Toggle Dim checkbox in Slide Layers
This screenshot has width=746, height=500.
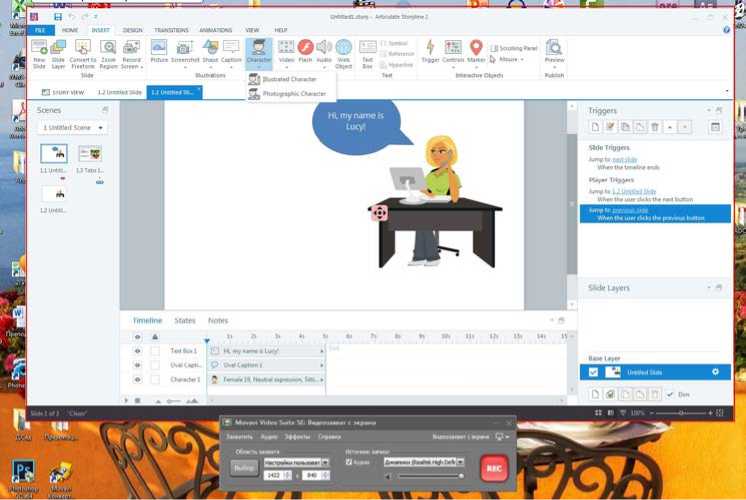click(x=670, y=394)
